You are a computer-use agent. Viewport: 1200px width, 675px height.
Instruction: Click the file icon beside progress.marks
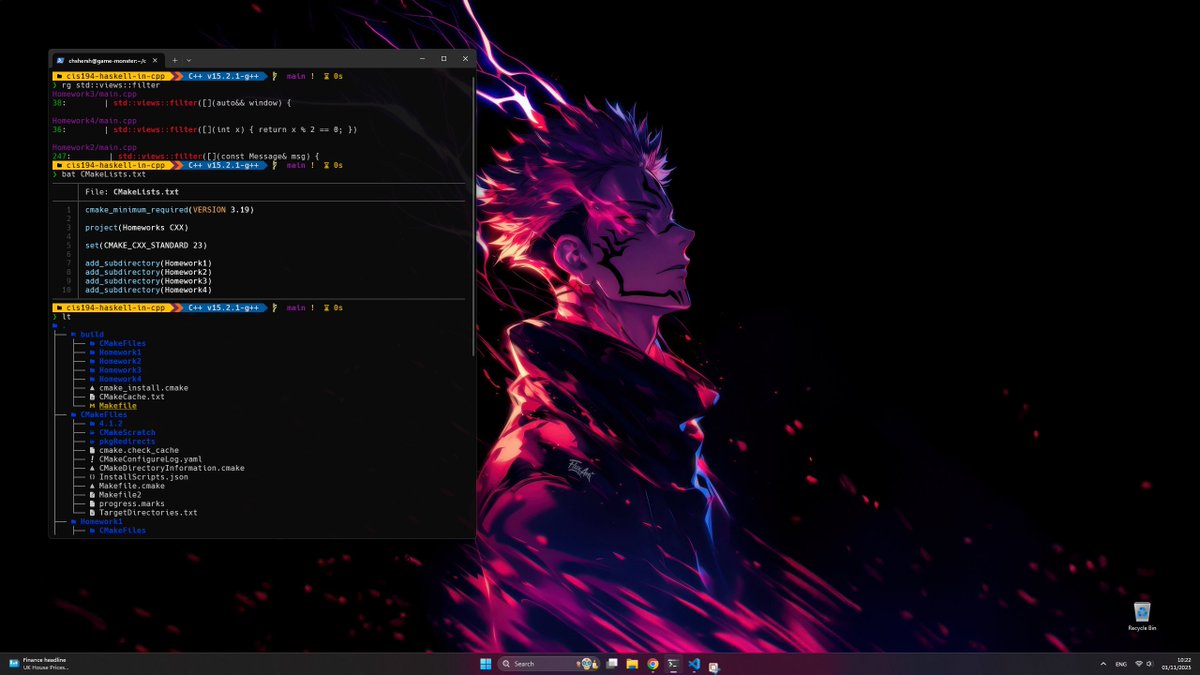coord(92,504)
